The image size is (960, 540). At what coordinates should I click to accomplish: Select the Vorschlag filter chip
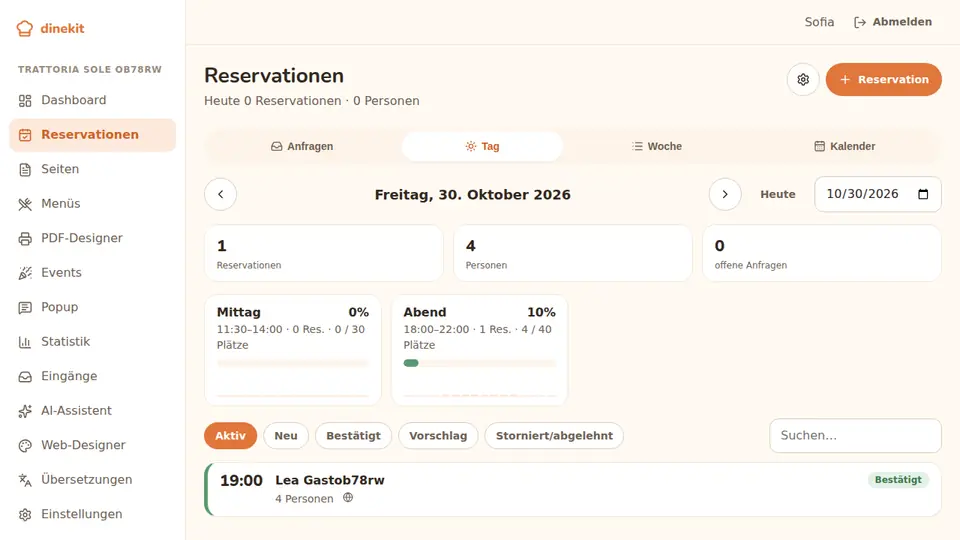click(x=438, y=436)
